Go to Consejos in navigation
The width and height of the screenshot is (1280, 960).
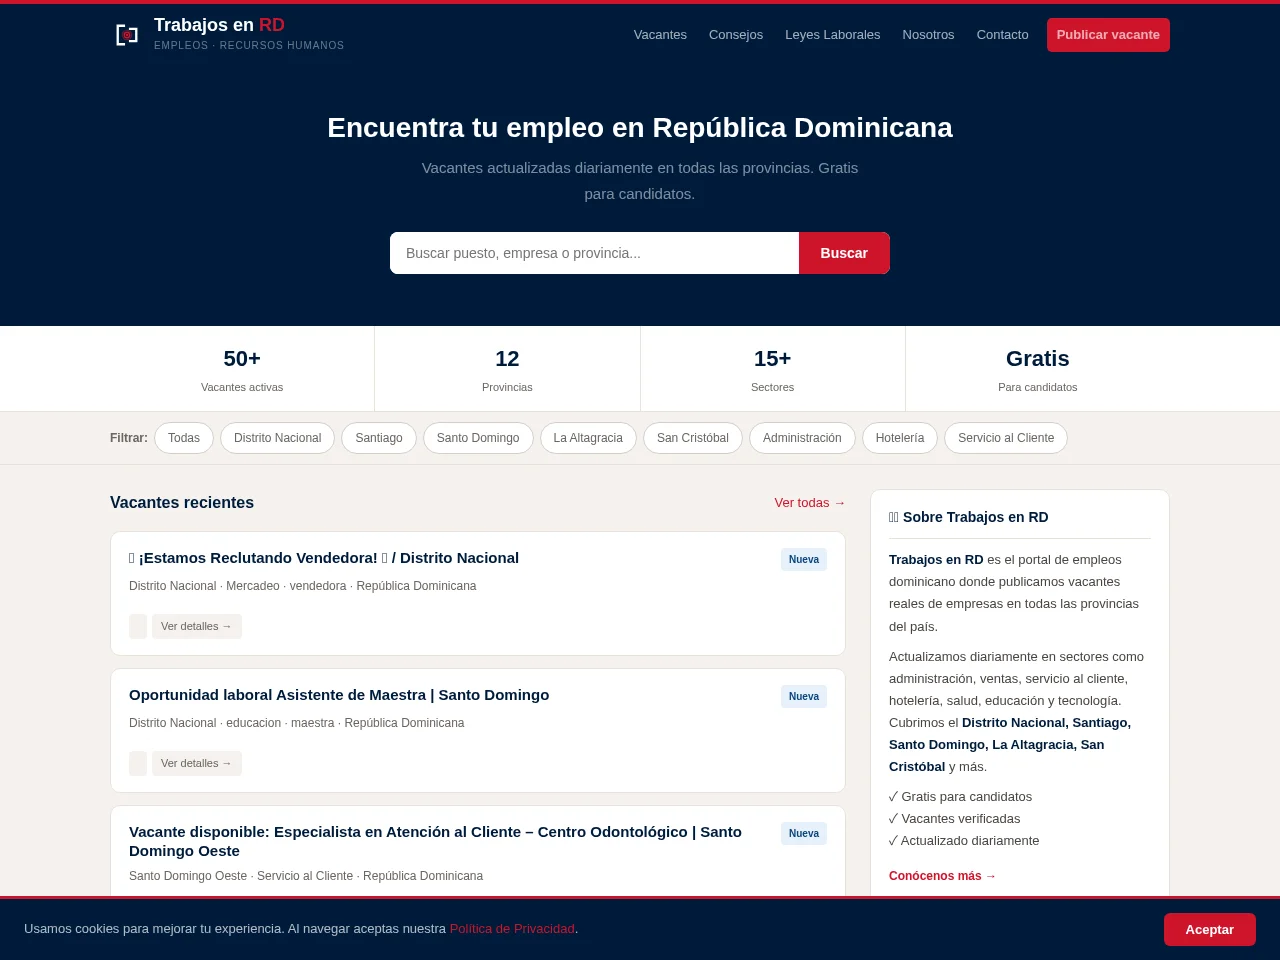(x=736, y=35)
